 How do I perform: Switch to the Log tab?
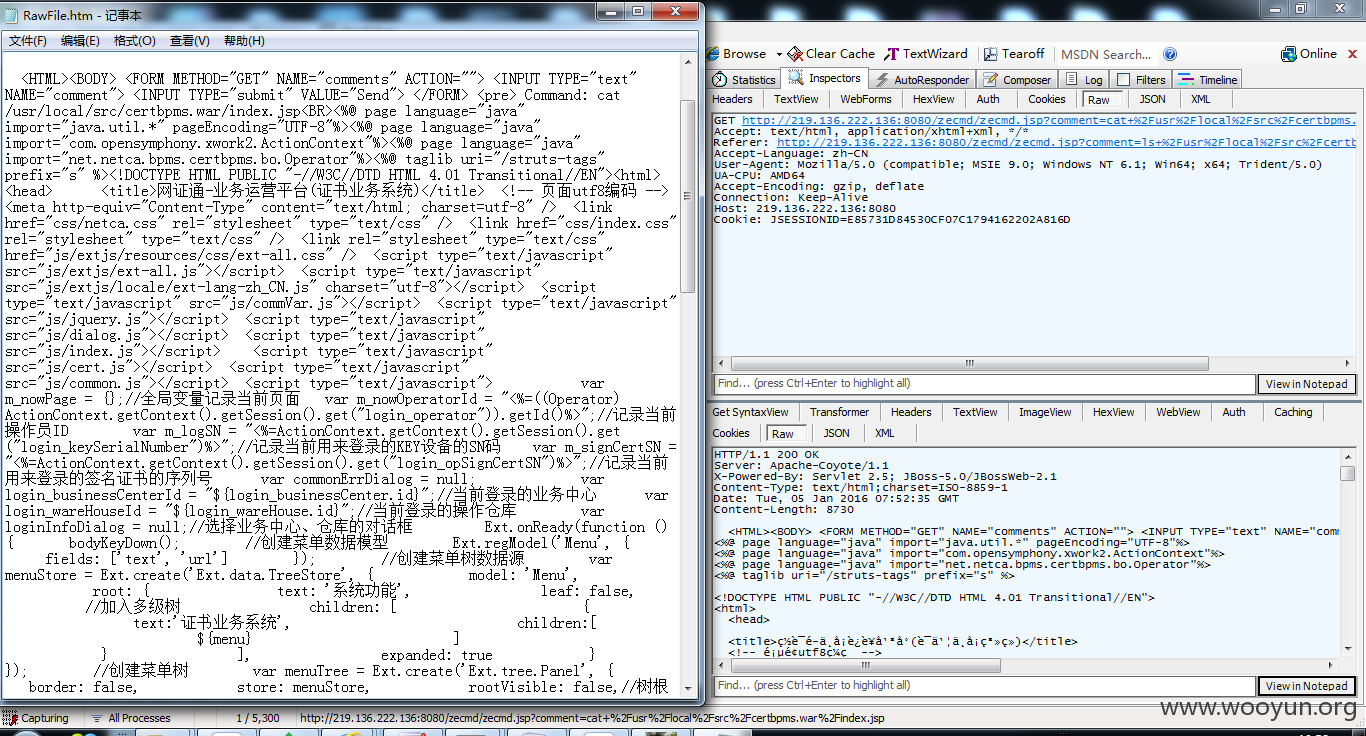click(1085, 80)
